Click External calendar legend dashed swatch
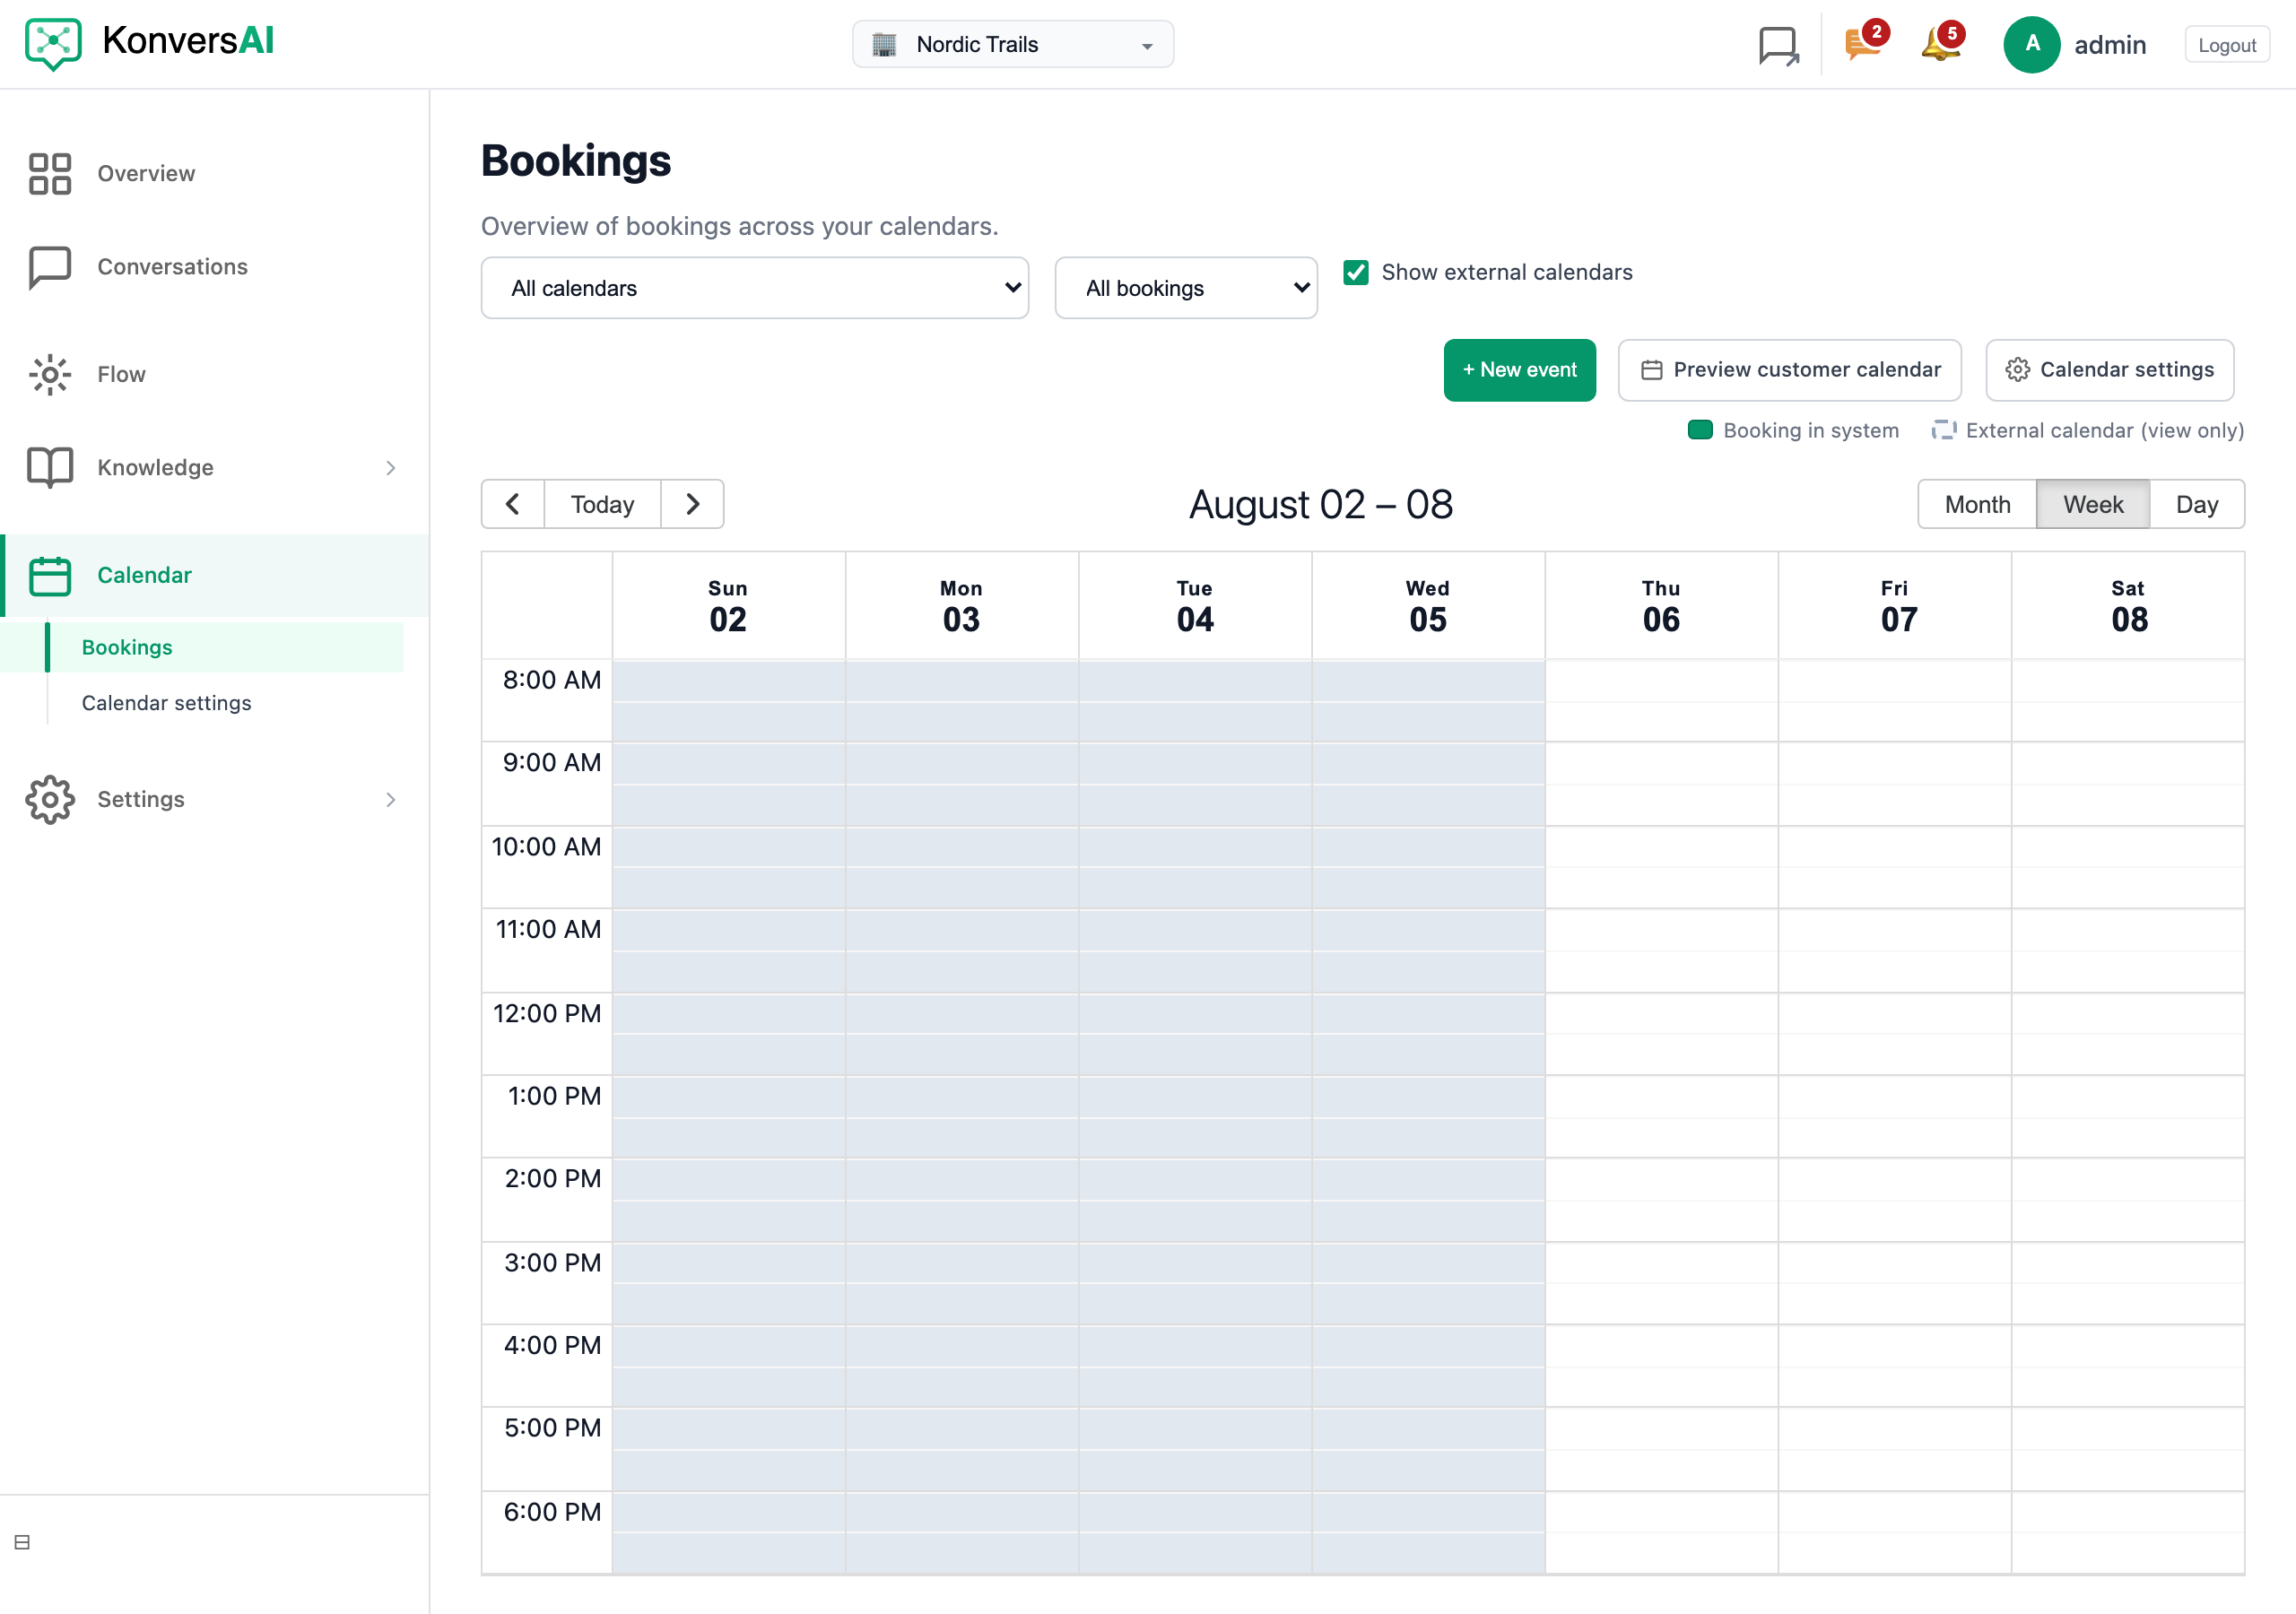 pos(1944,430)
